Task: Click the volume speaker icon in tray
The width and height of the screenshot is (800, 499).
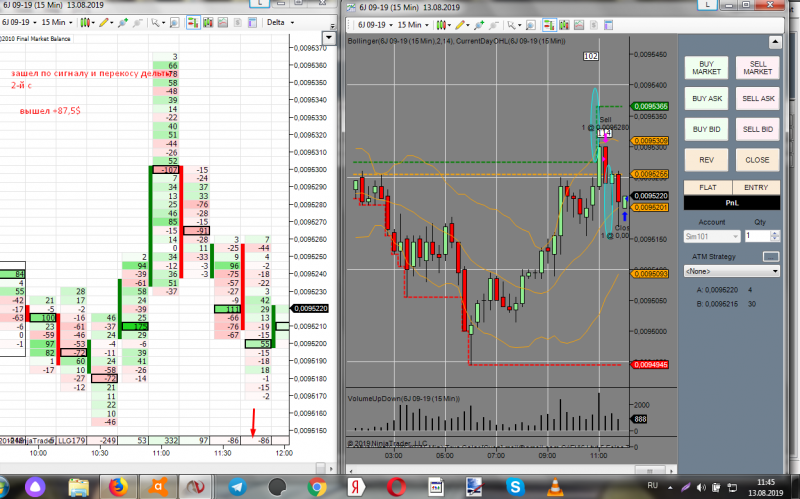Action: pyautogui.click(x=701, y=487)
